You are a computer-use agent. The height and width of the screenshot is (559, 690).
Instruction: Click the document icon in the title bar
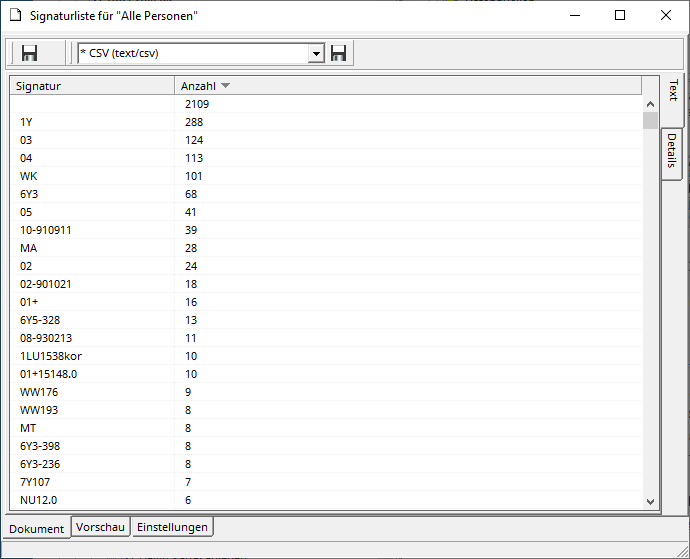(15, 15)
